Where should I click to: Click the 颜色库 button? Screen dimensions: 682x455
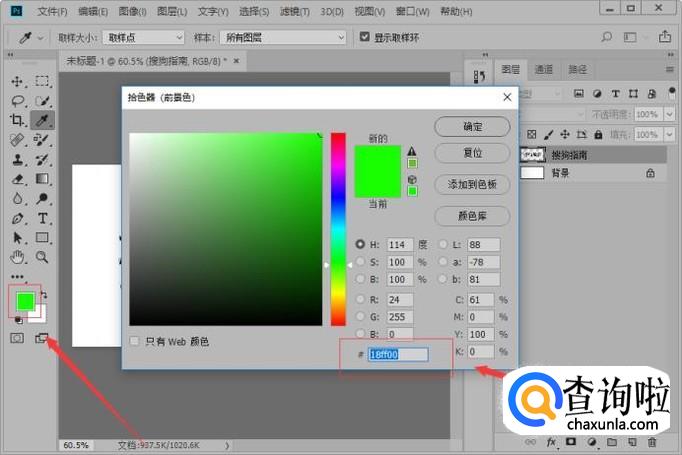(x=472, y=216)
